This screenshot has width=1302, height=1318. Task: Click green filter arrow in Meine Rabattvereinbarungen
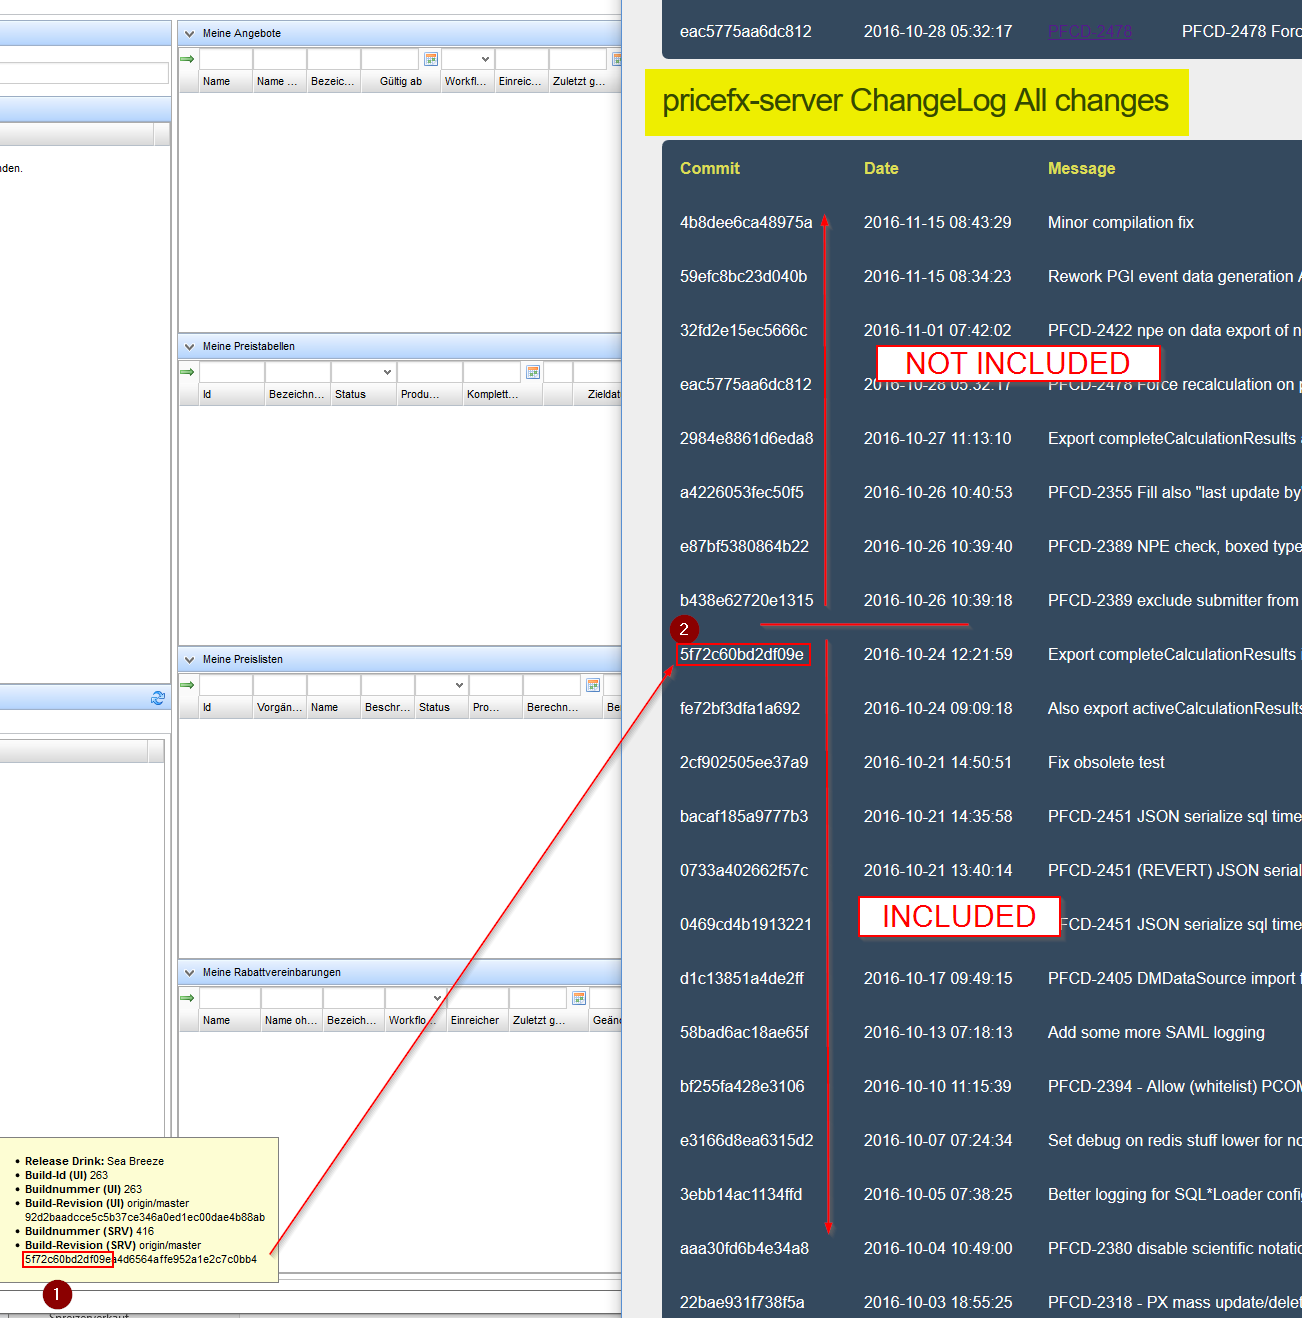coord(187,998)
